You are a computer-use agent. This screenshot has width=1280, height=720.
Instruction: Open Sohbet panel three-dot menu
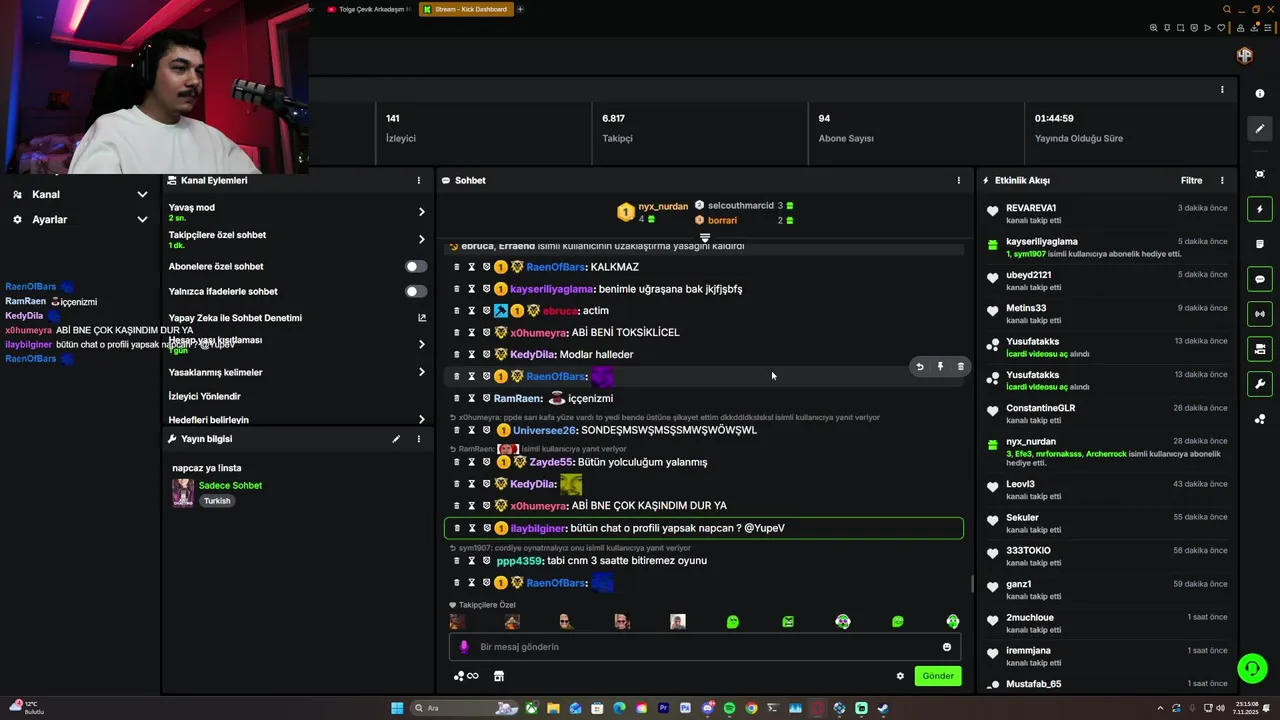(x=958, y=181)
